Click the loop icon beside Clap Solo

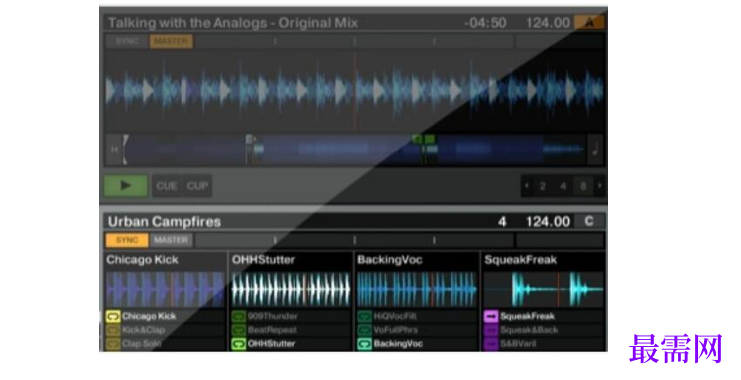pyautogui.click(x=113, y=344)
